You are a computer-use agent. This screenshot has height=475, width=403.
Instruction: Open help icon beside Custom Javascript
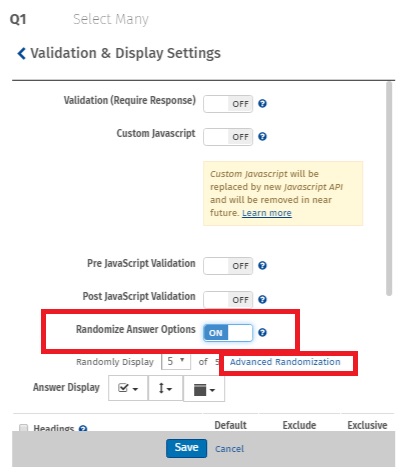click(262, 137)
